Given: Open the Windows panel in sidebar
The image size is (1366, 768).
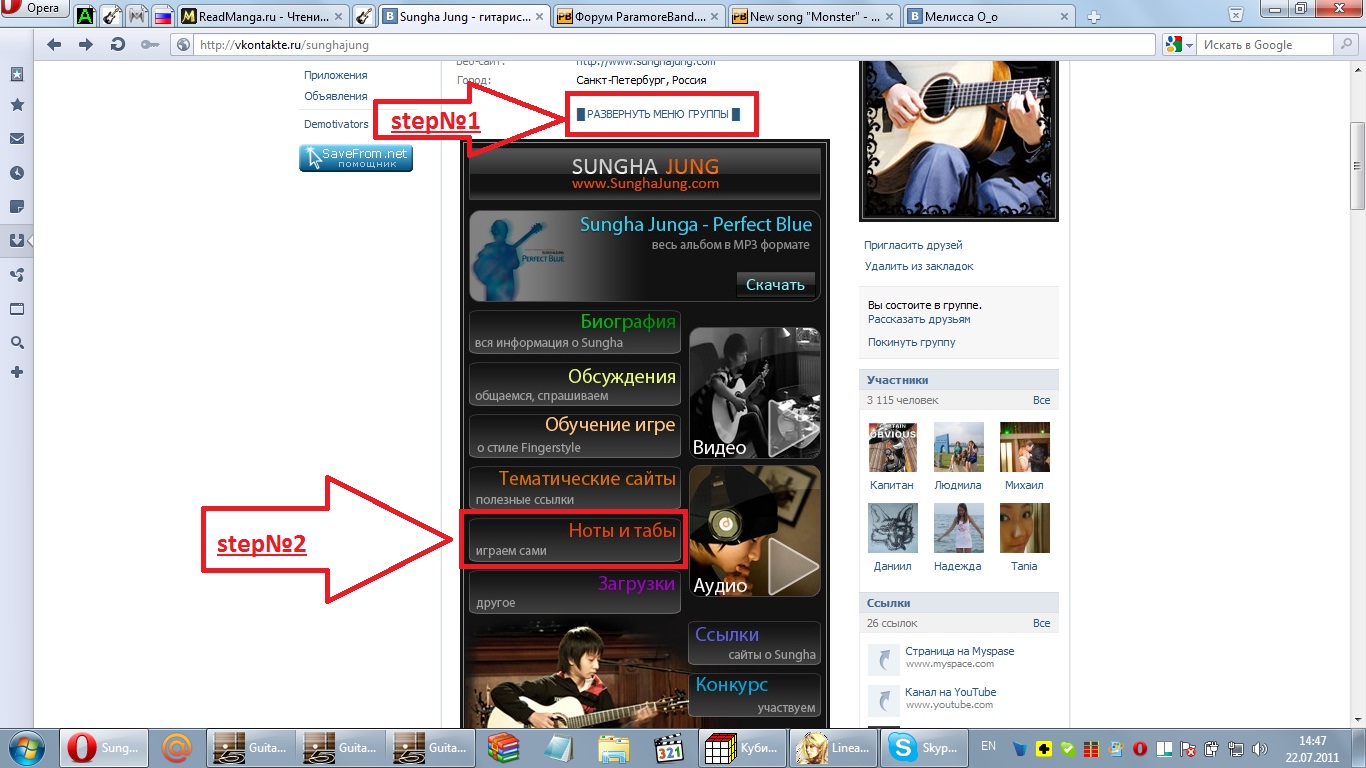Looking at the screenshot, I should click(x=17, y=309).
